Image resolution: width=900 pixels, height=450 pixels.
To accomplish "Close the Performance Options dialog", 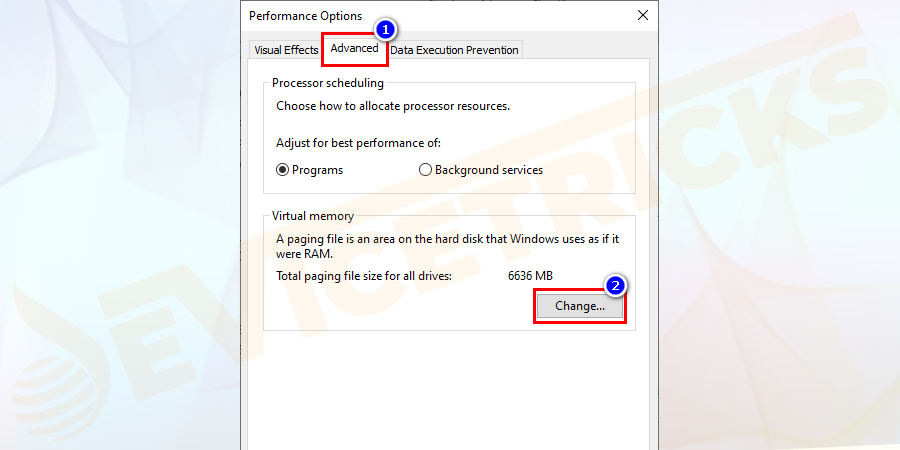I will click(641, 16).
